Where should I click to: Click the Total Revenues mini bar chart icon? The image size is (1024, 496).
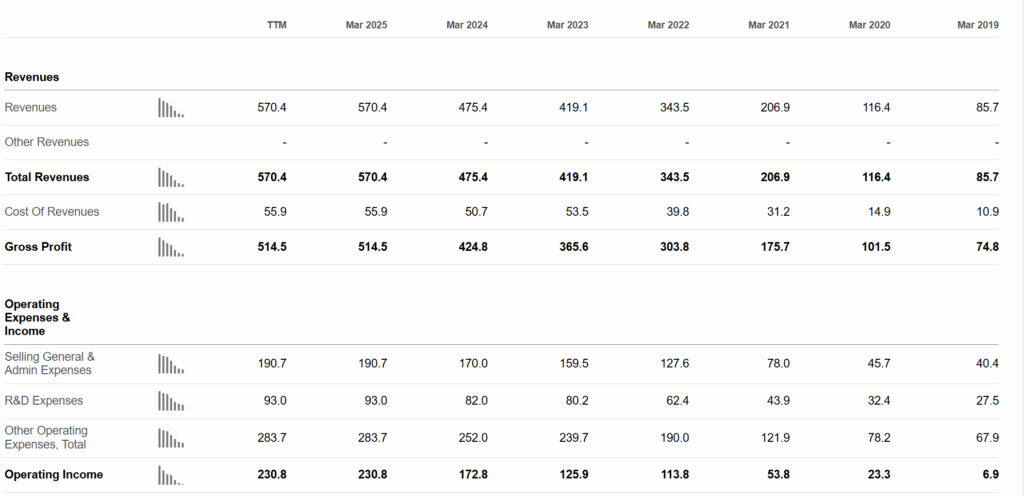tap(171, 178)
